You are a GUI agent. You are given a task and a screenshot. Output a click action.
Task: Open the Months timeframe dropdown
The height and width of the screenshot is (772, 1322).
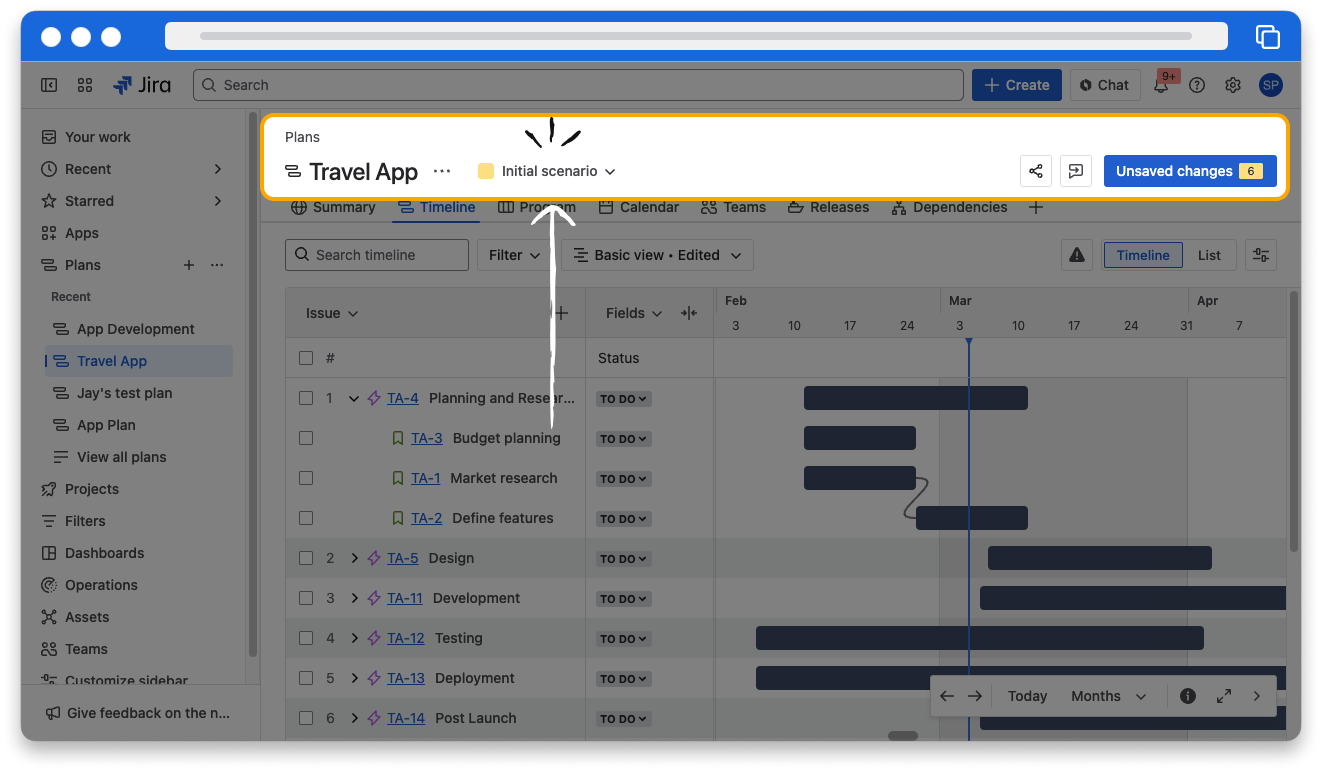pos(1108,696)
